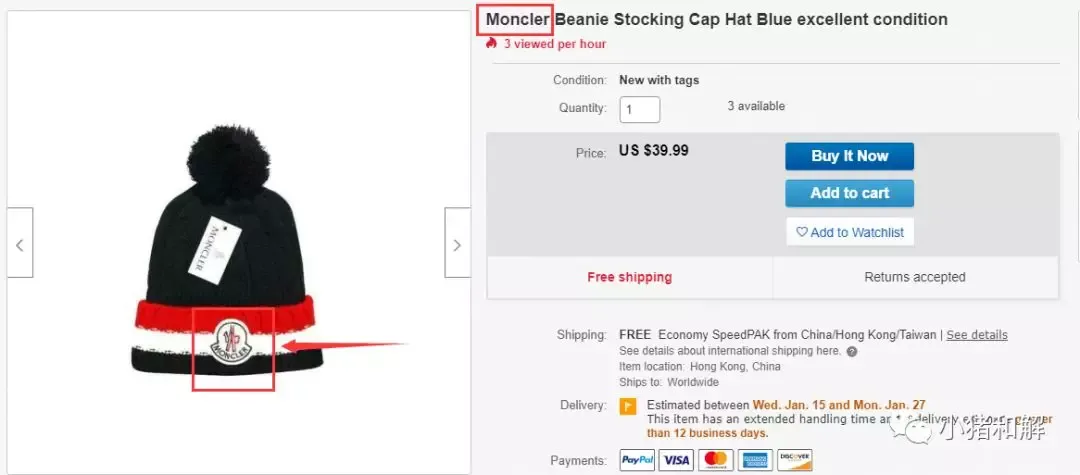
Task: Click the Moncler listing title
Action: 716,19
